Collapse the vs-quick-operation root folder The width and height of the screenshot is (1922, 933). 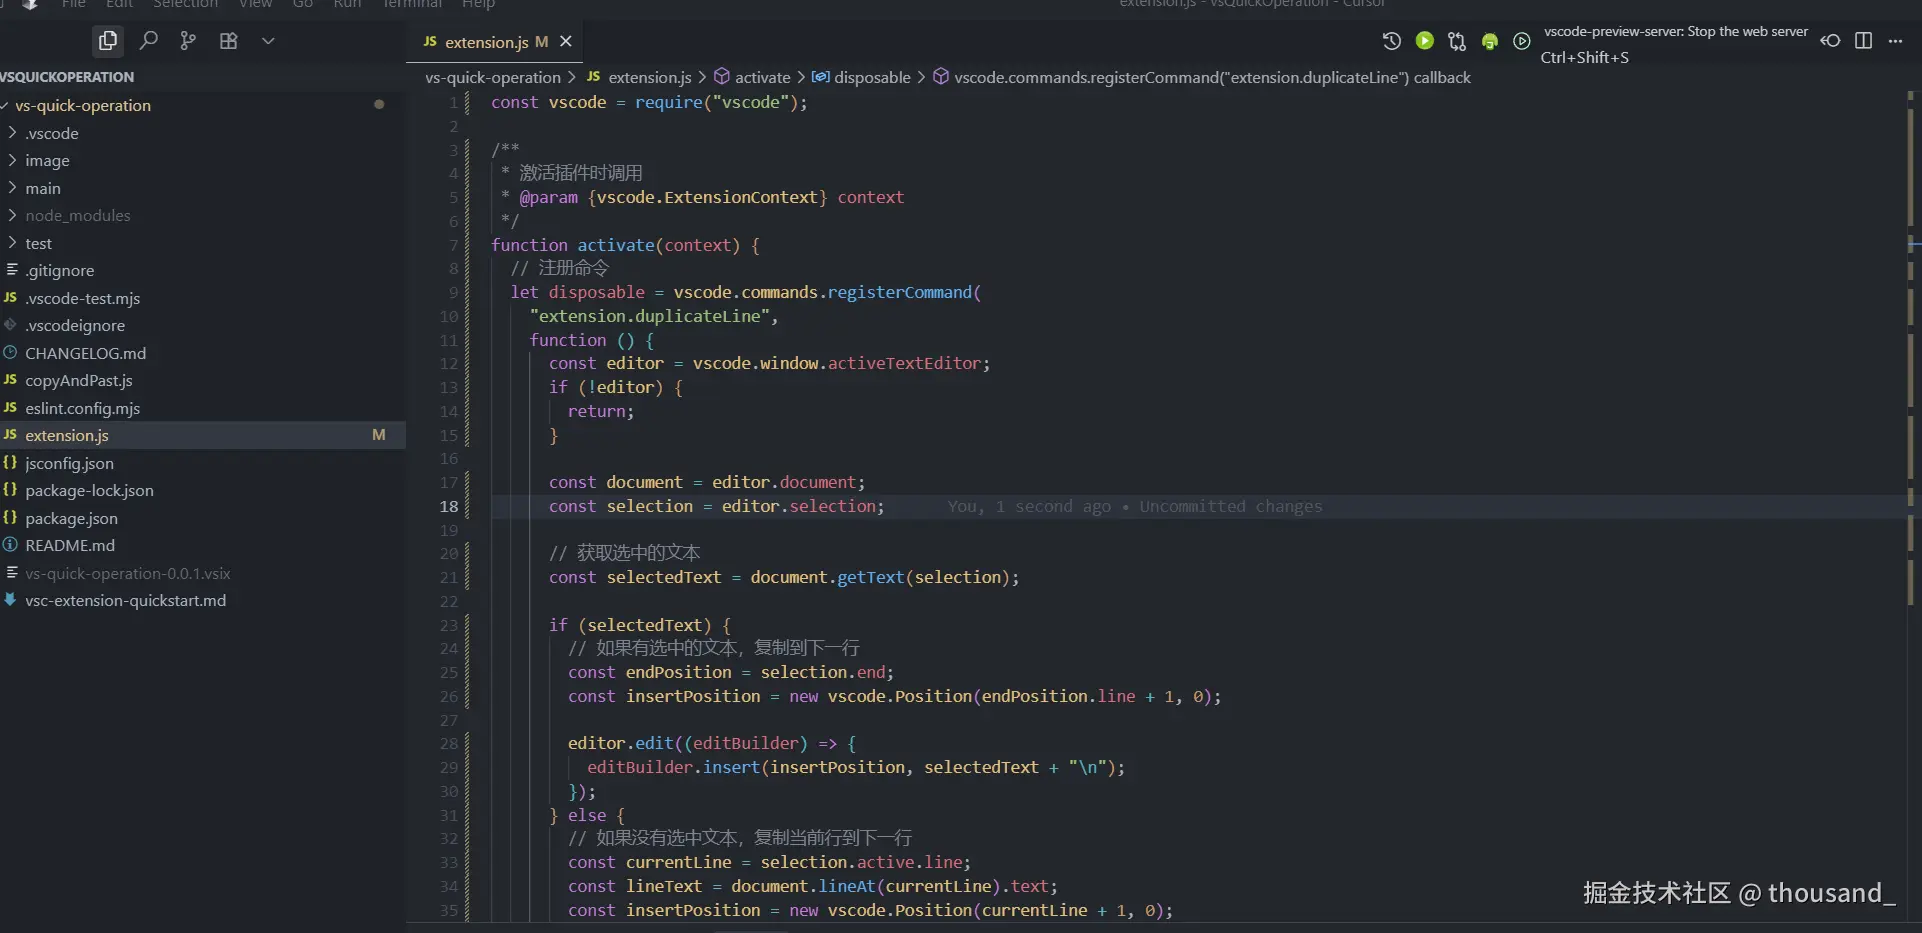203,105
